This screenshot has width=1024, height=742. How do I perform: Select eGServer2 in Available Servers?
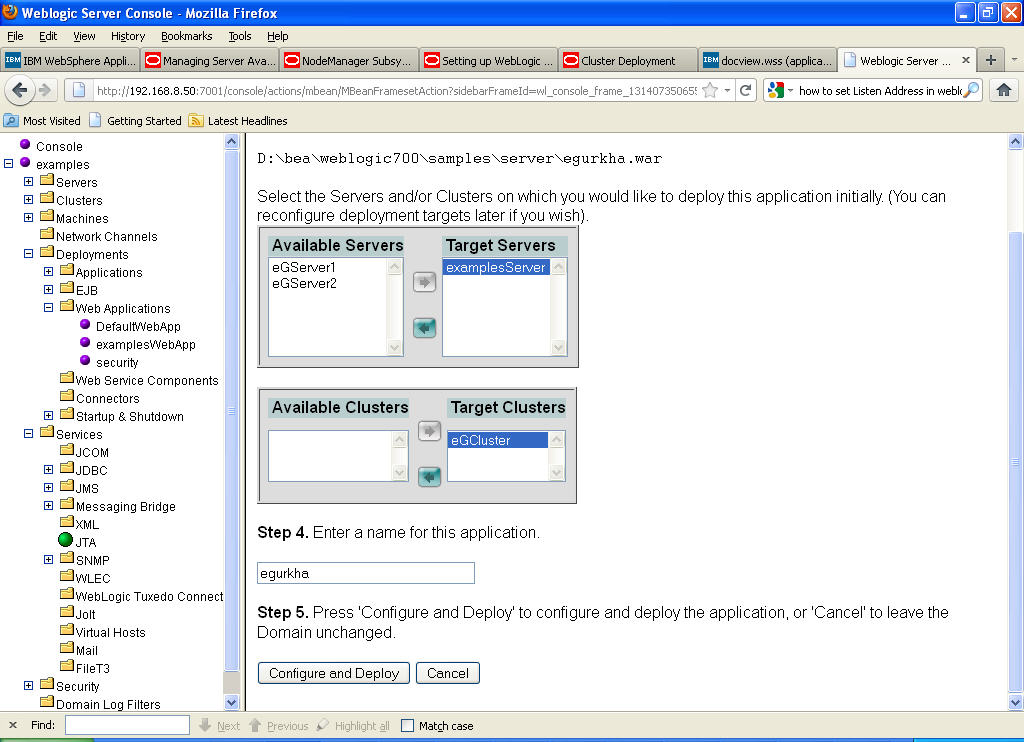(x=304, y=283)
